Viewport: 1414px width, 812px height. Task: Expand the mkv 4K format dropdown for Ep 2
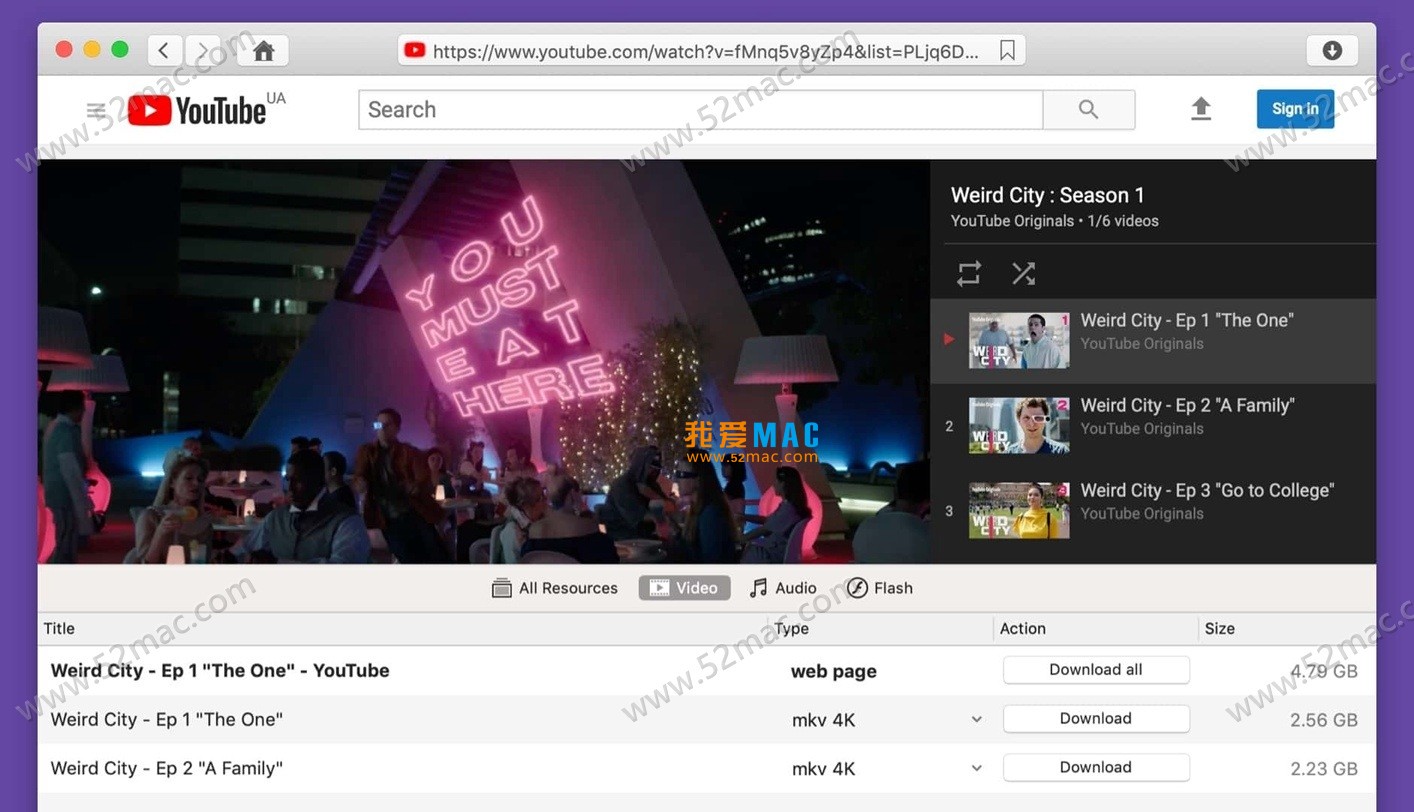(x=976, y=768)
